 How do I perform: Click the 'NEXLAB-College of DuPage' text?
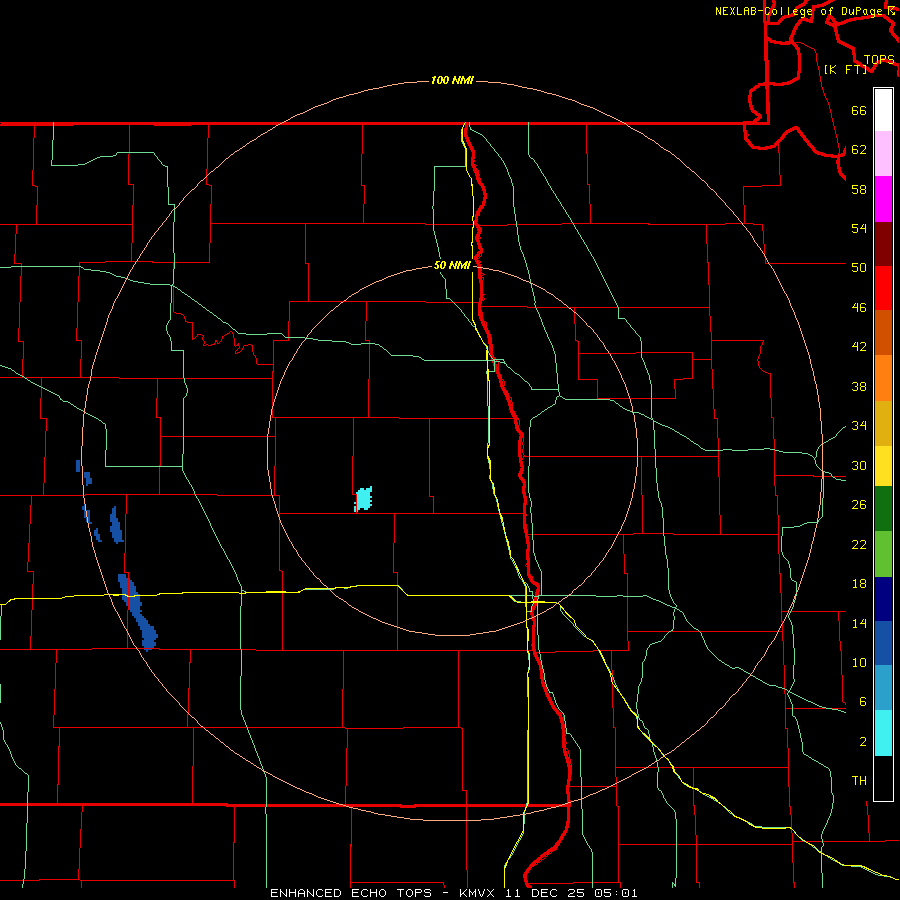800,11
